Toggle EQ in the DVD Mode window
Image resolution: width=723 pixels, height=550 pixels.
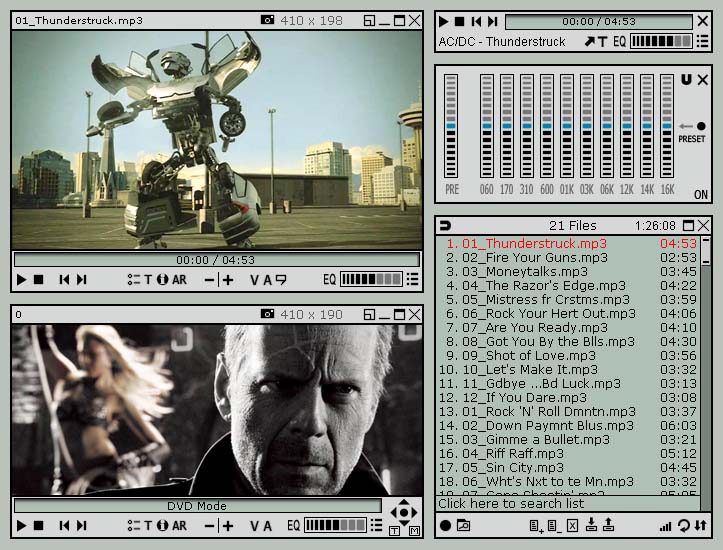point(293,526)
